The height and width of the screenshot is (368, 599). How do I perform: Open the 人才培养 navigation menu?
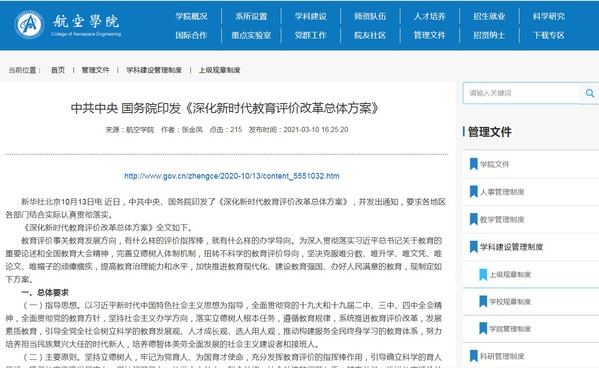click(x=429, y=16)
